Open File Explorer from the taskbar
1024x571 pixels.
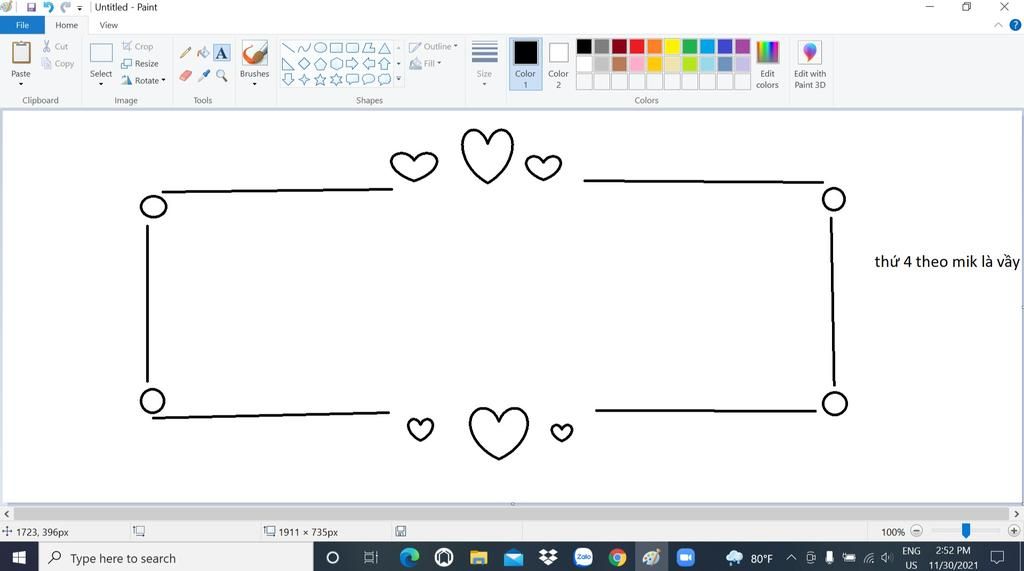click(479, 557)
